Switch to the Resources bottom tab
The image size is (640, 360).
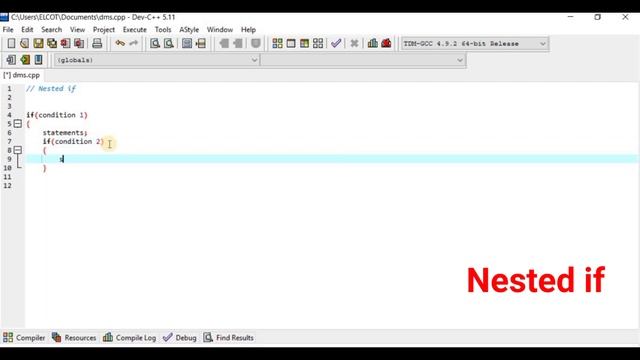point(74,338)
